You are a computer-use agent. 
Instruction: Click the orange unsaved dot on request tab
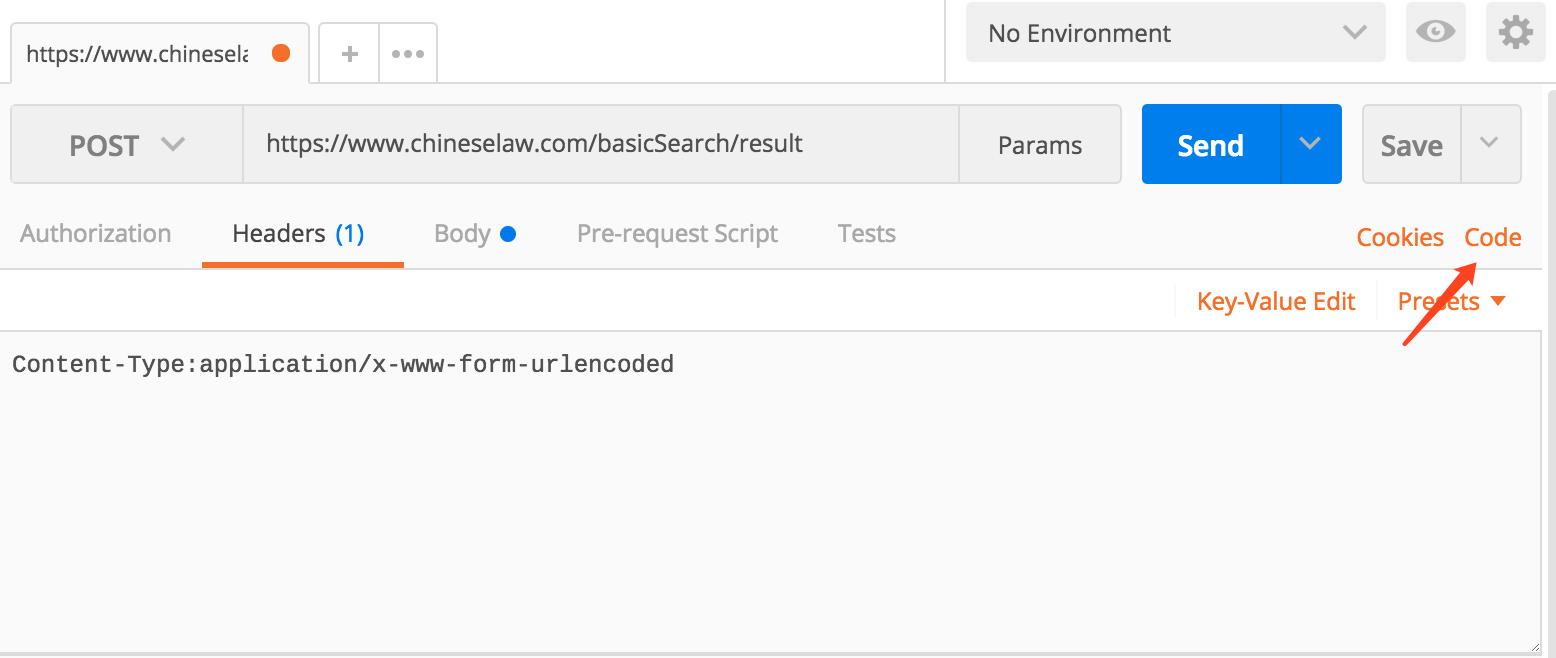pos(281,54)
